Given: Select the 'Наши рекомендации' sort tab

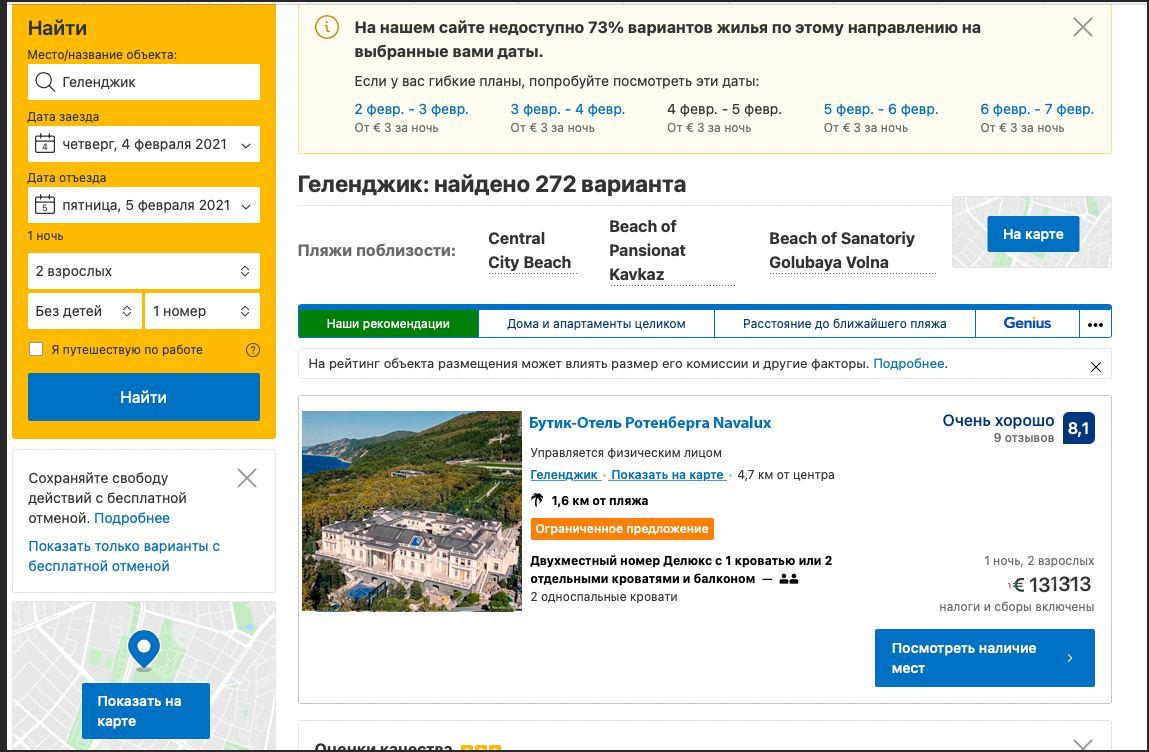Looking at the screenshot, I should (x=388, y=323).
